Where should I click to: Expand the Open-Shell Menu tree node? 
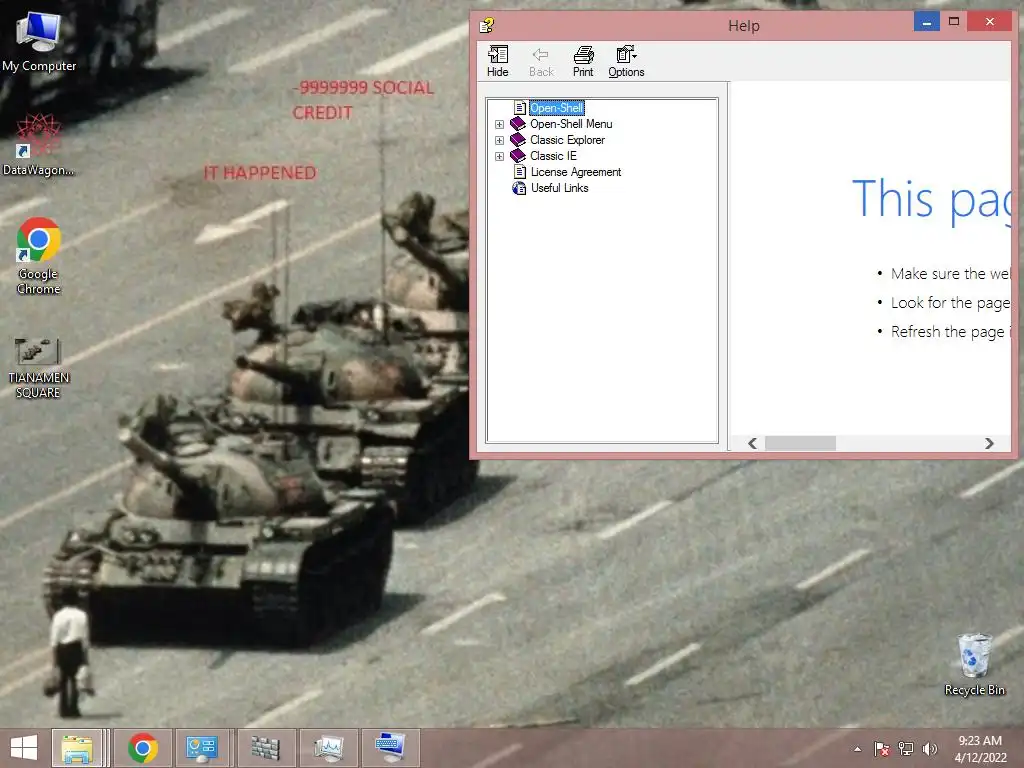pyautogui.click(x=500, y=124)
